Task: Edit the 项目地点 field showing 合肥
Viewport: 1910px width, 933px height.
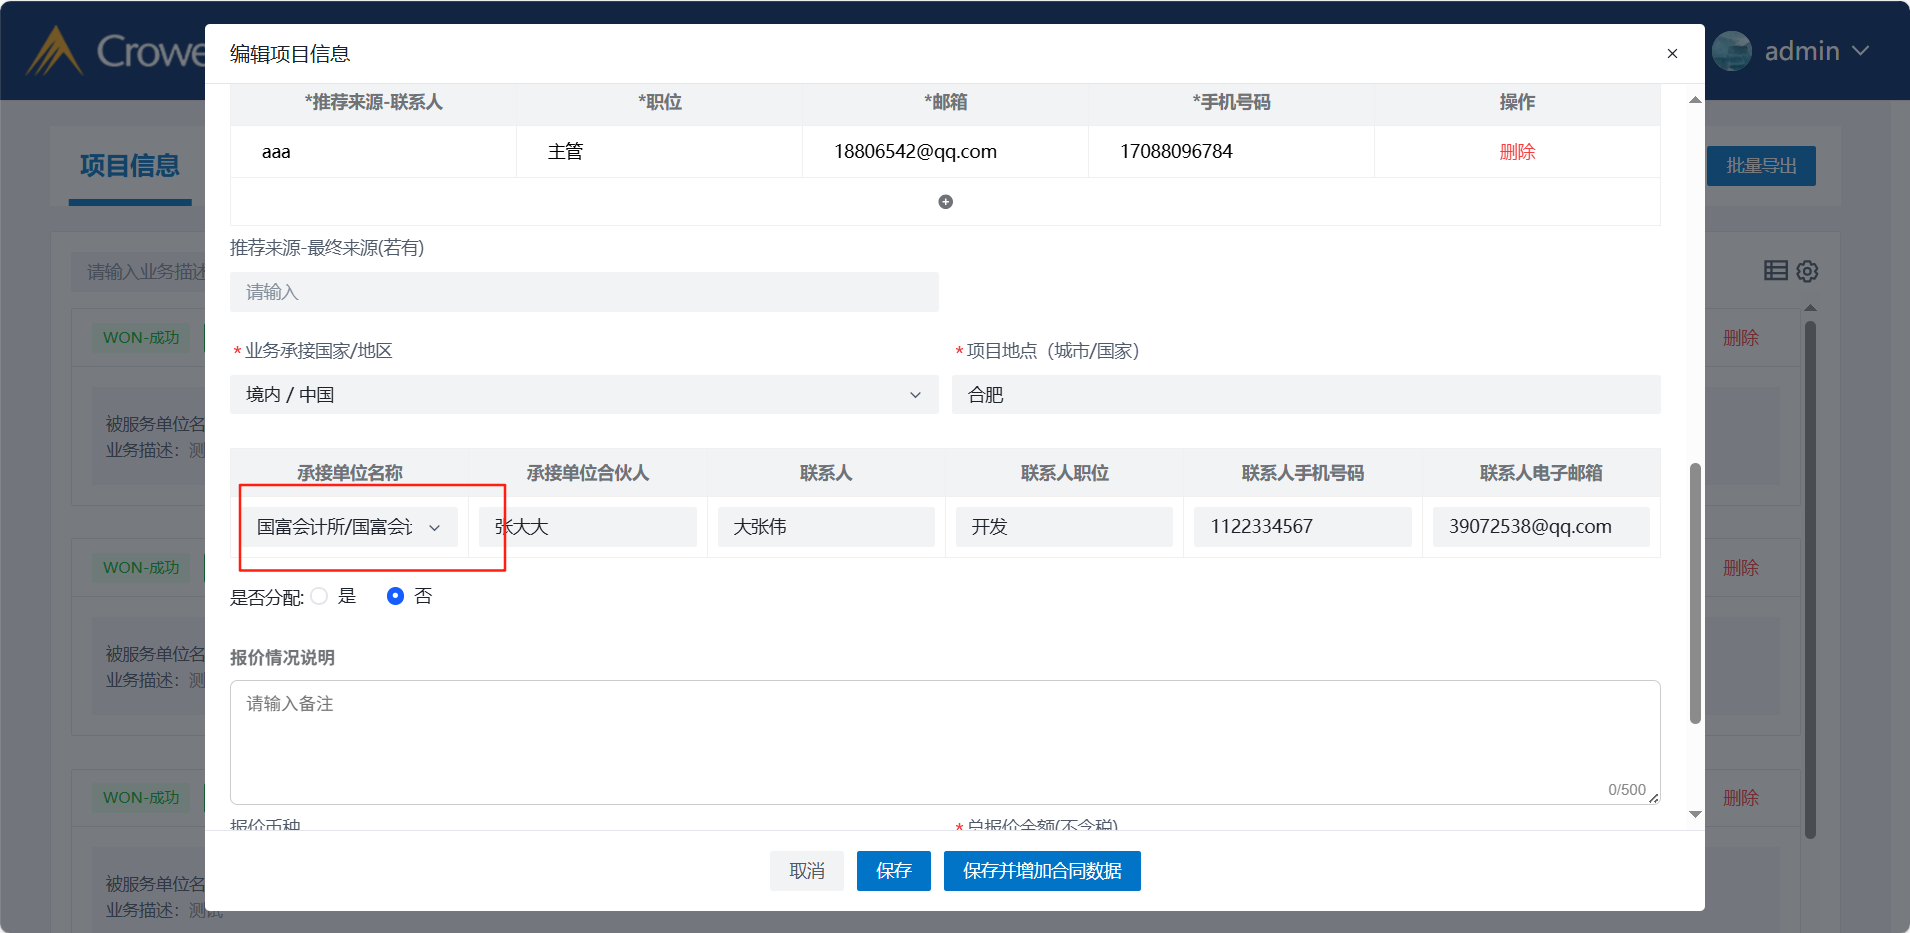Action: click(1306, 395)
